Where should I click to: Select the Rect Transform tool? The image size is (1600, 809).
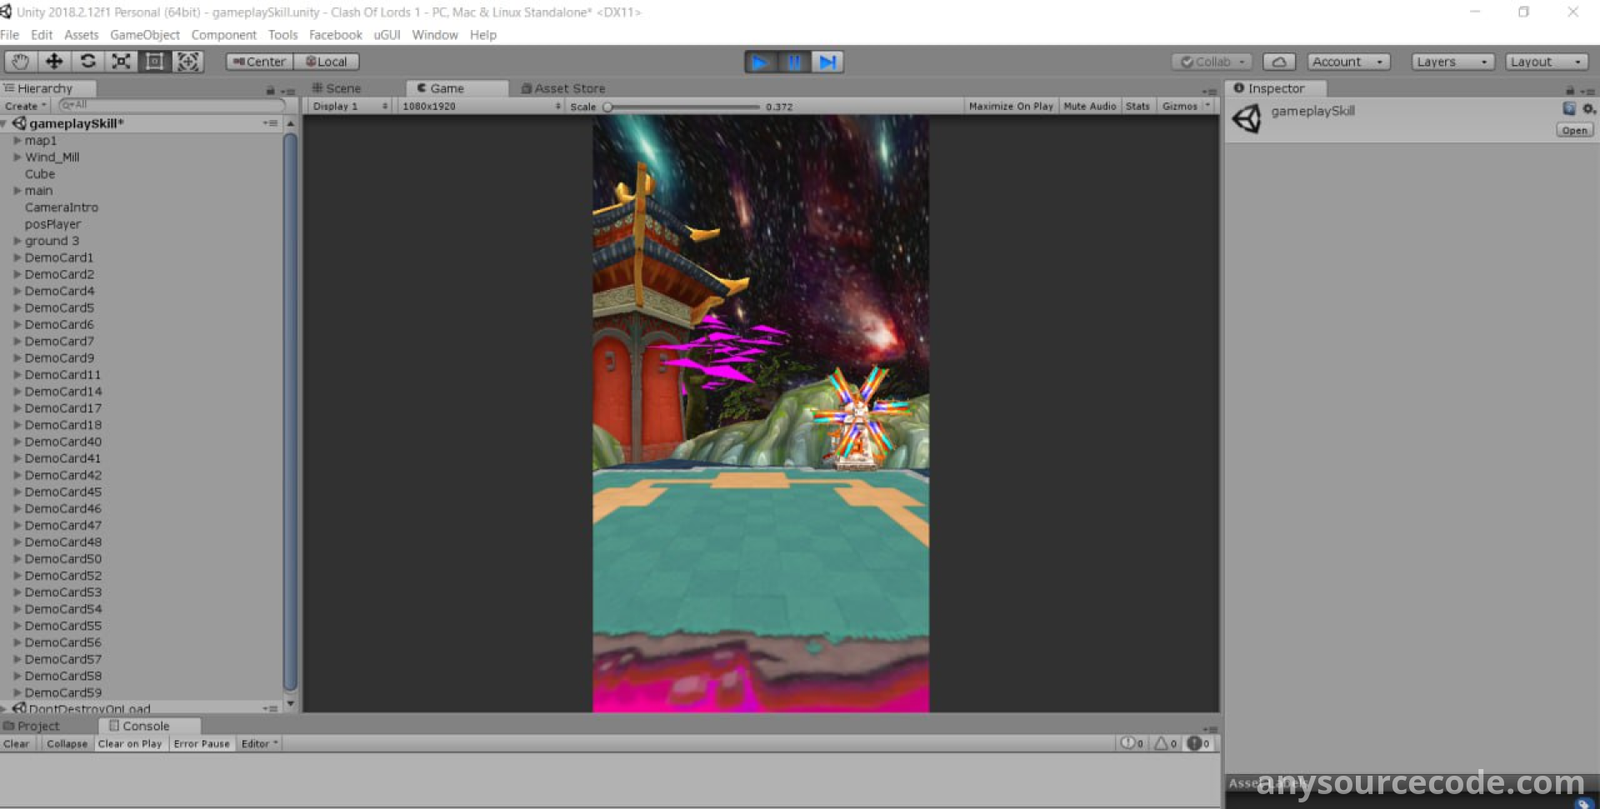pos(154,62)
